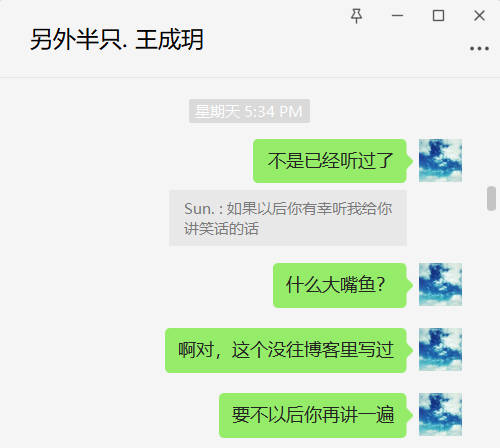Click avatar beside "啊对，这个没往博客里写过" message
This screenshot has width=500, height=448.
440,349
